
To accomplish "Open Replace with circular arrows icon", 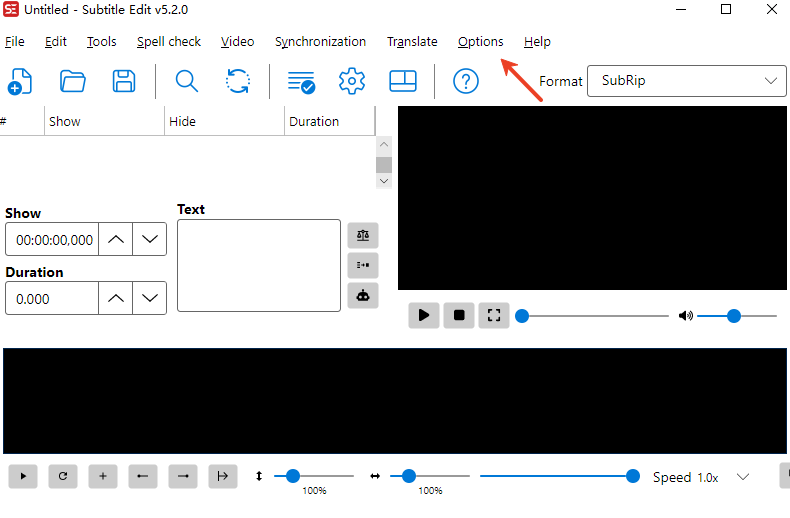I will tap(238, 81).
